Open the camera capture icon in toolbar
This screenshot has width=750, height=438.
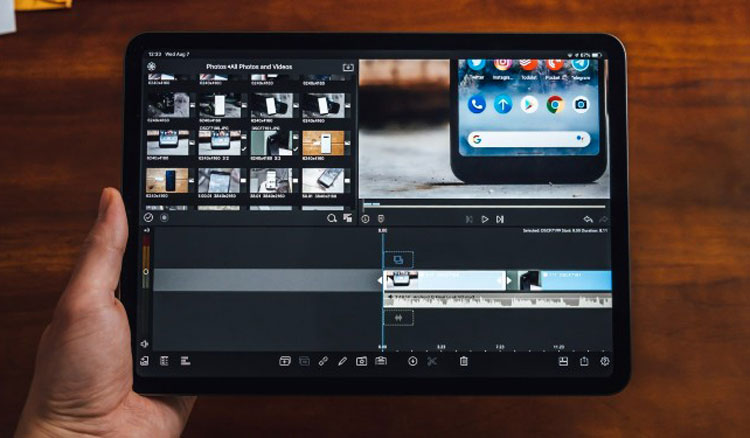[x=362, y=361]
